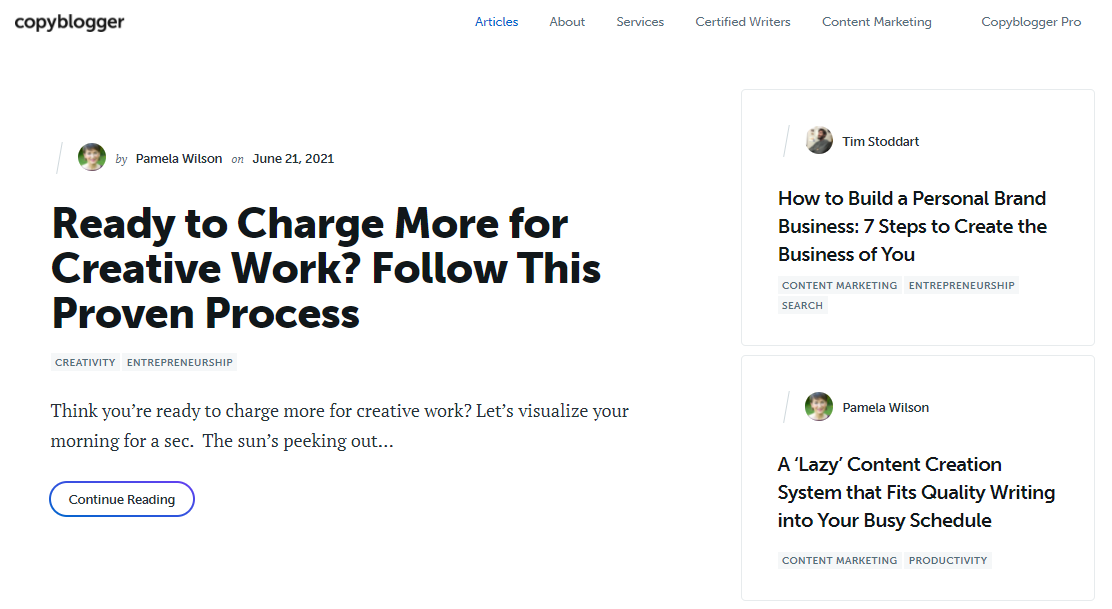Click the June 21, 2021 publish date
This screenshot has width=1112, height=609.
tap(293, 158)
